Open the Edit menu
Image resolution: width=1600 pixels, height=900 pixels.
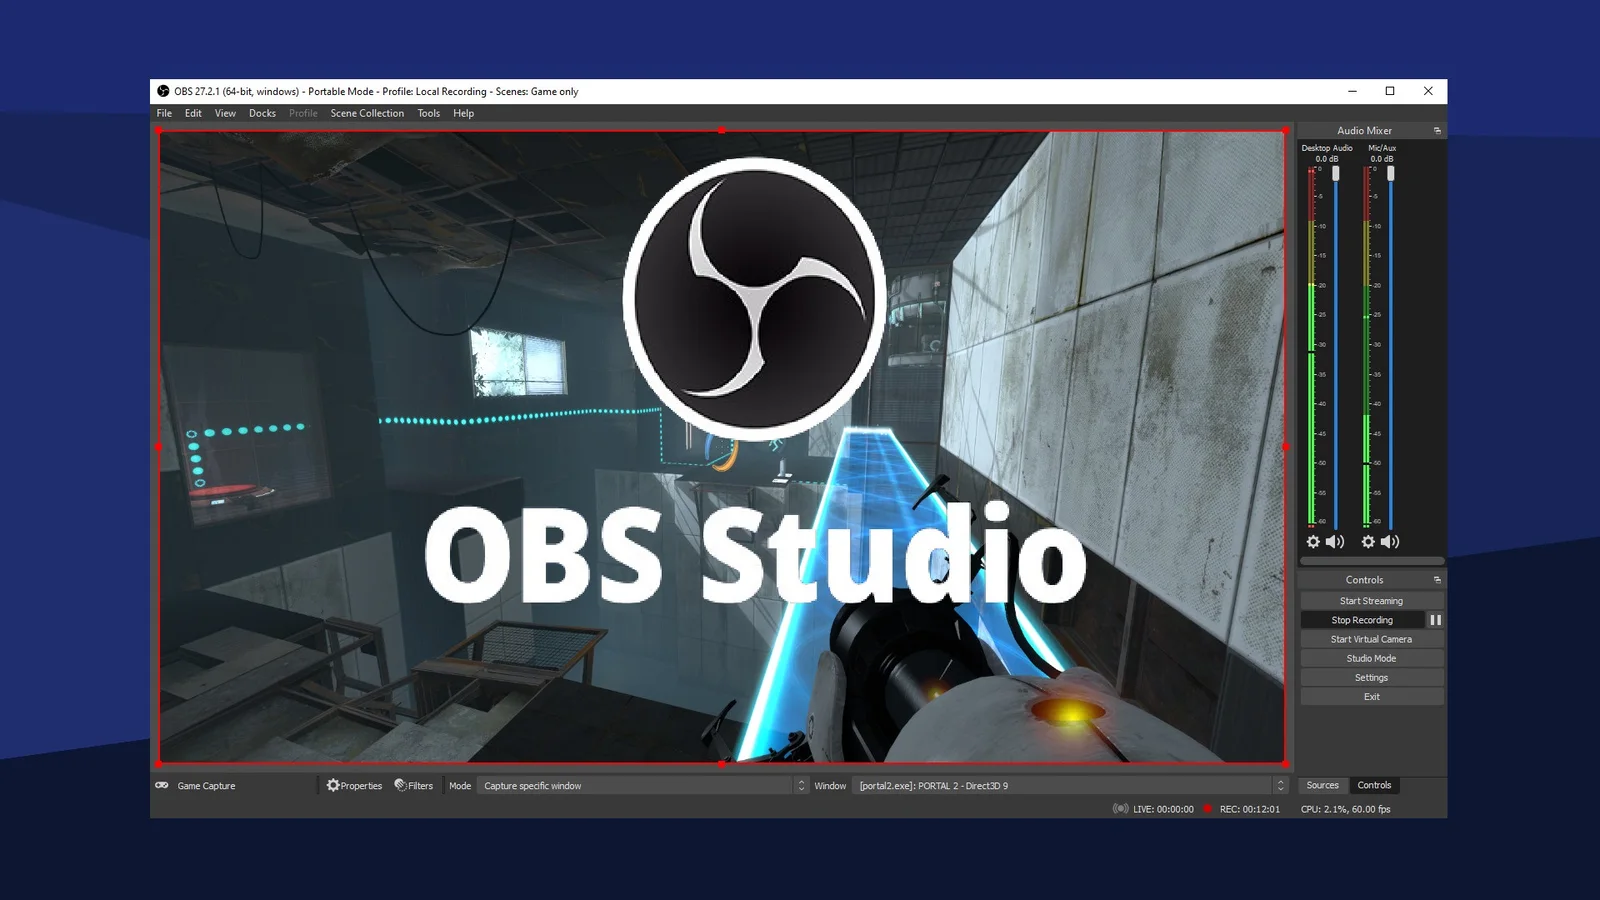193,113
